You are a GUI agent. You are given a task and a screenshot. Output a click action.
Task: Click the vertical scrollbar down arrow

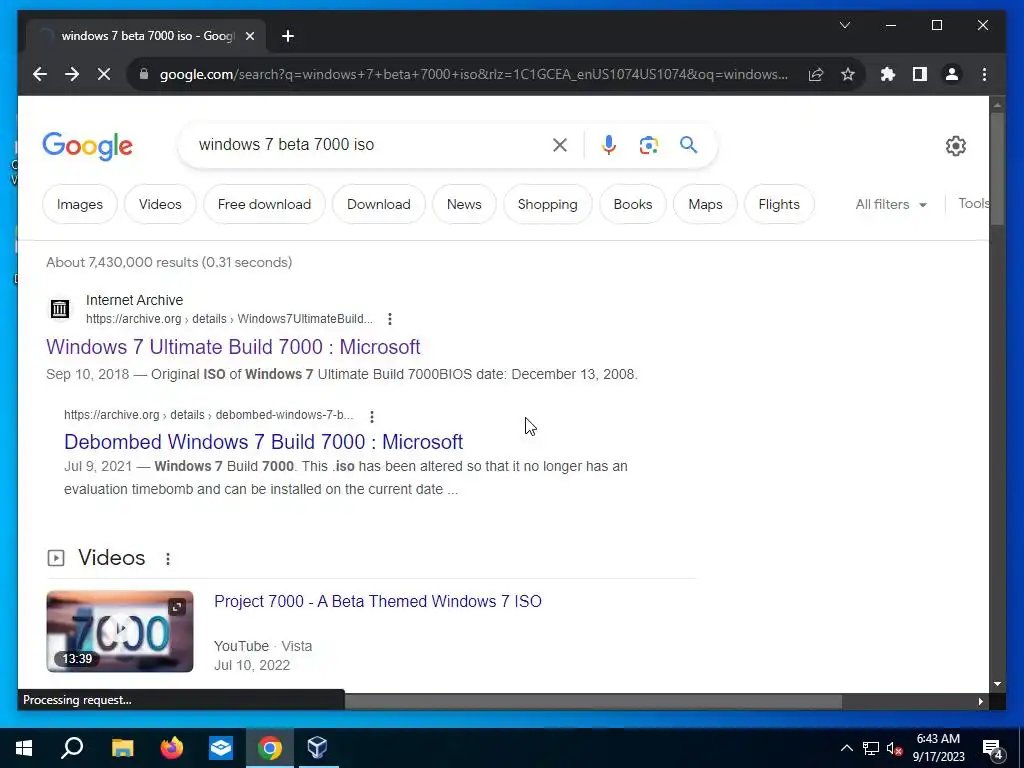[x=997, y=684]
